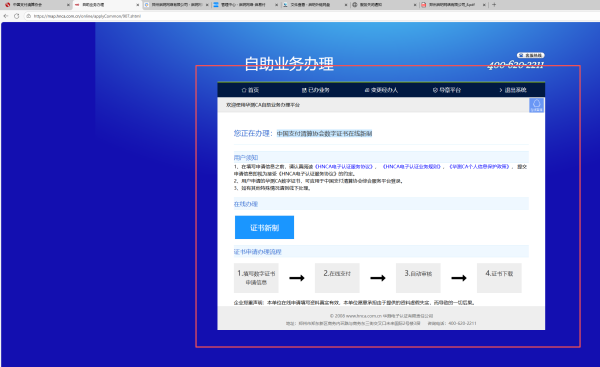Close the PDF document browser tab
This screenshot has width=600, height=367.
click(484, 5)
